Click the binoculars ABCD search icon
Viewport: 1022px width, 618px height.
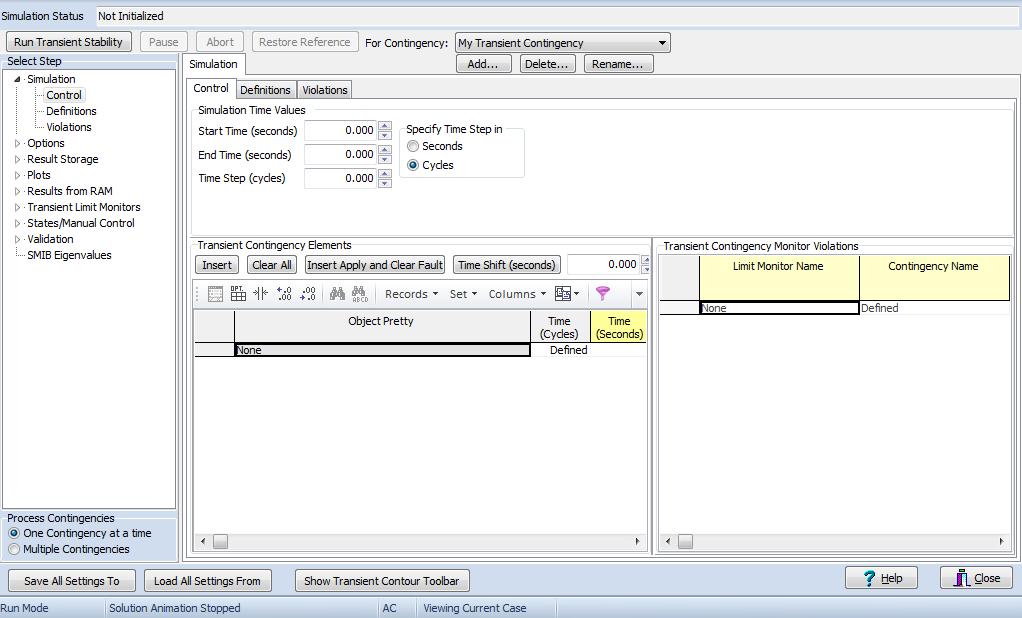click(x=360, y=294)
